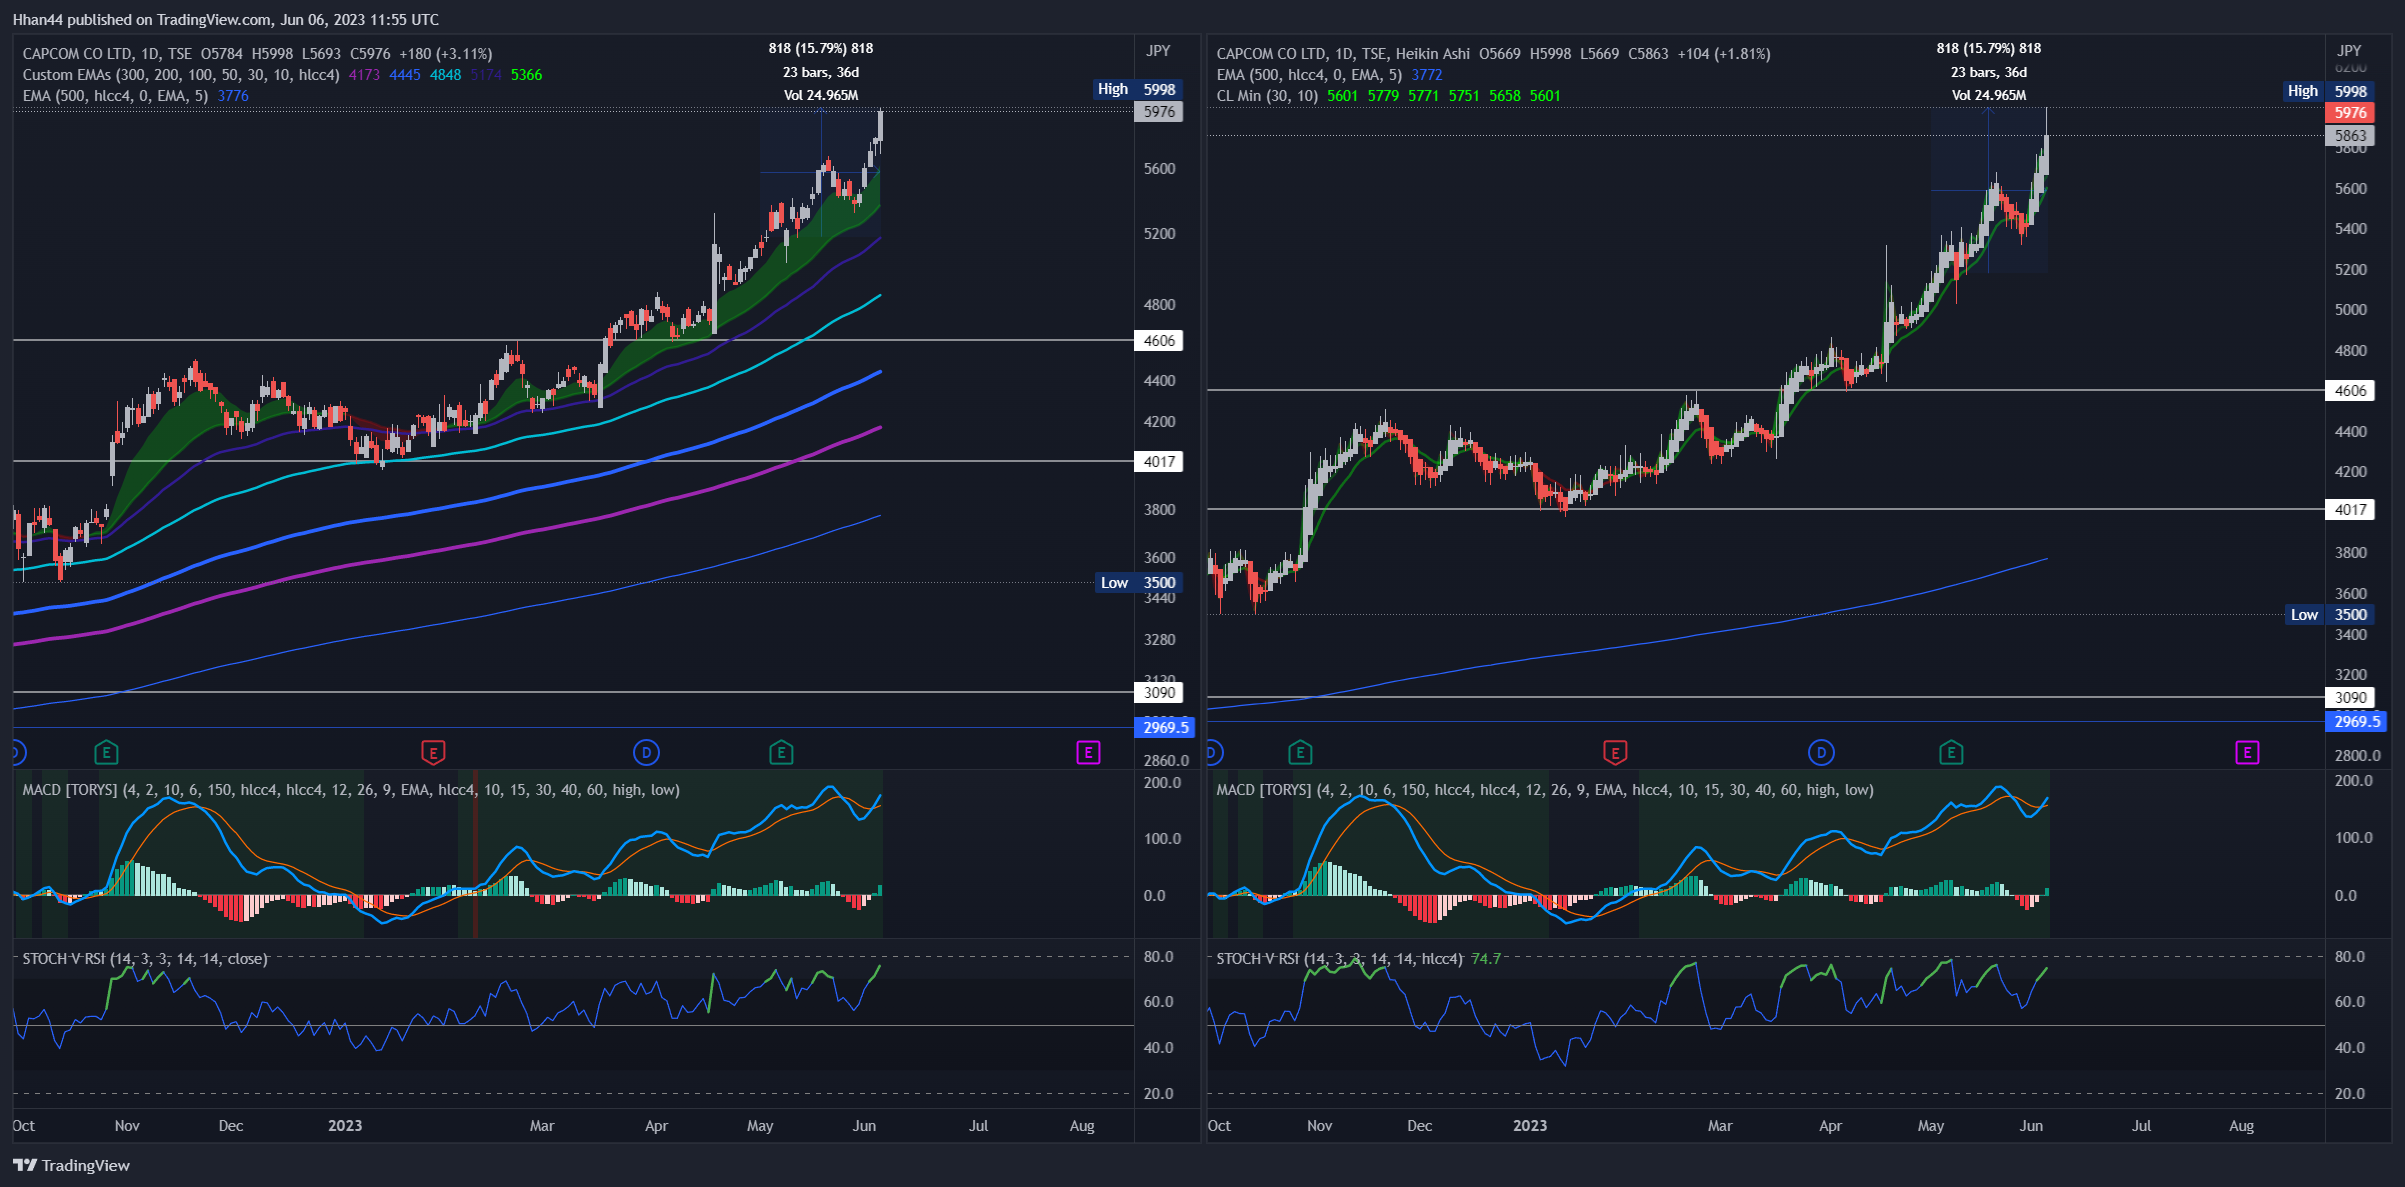Click the gray 5863 price label on right axis
Viewport: 2405px width, 1187px height.
coord(2350,136)
